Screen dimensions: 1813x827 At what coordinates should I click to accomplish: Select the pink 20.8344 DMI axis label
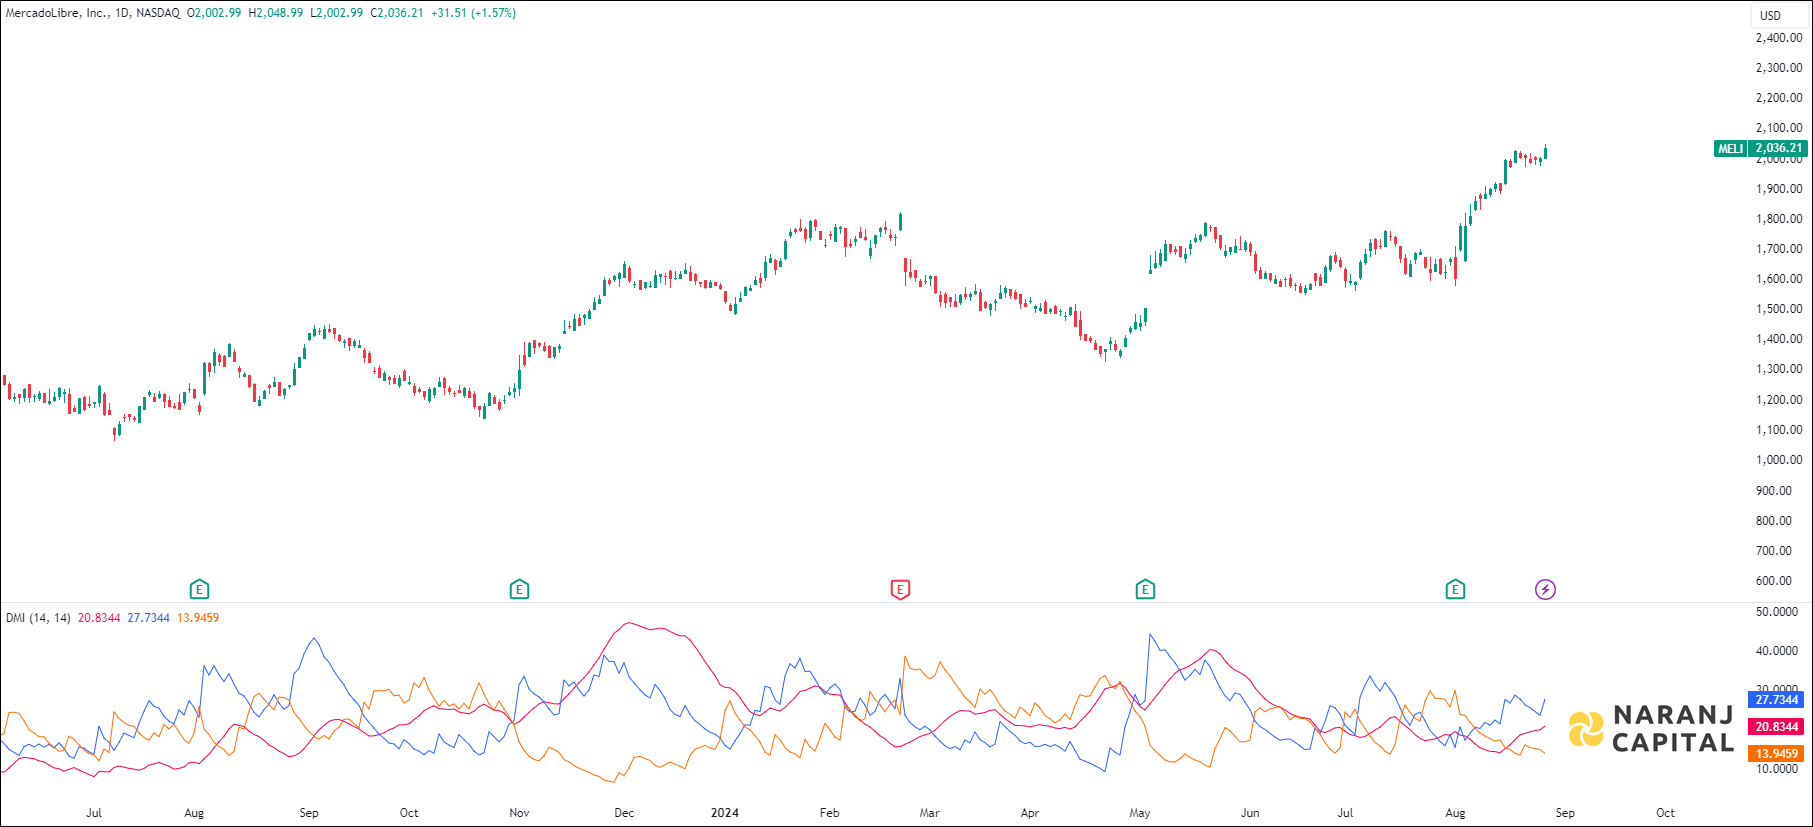pyautogui.click(x=1776, y=727)
